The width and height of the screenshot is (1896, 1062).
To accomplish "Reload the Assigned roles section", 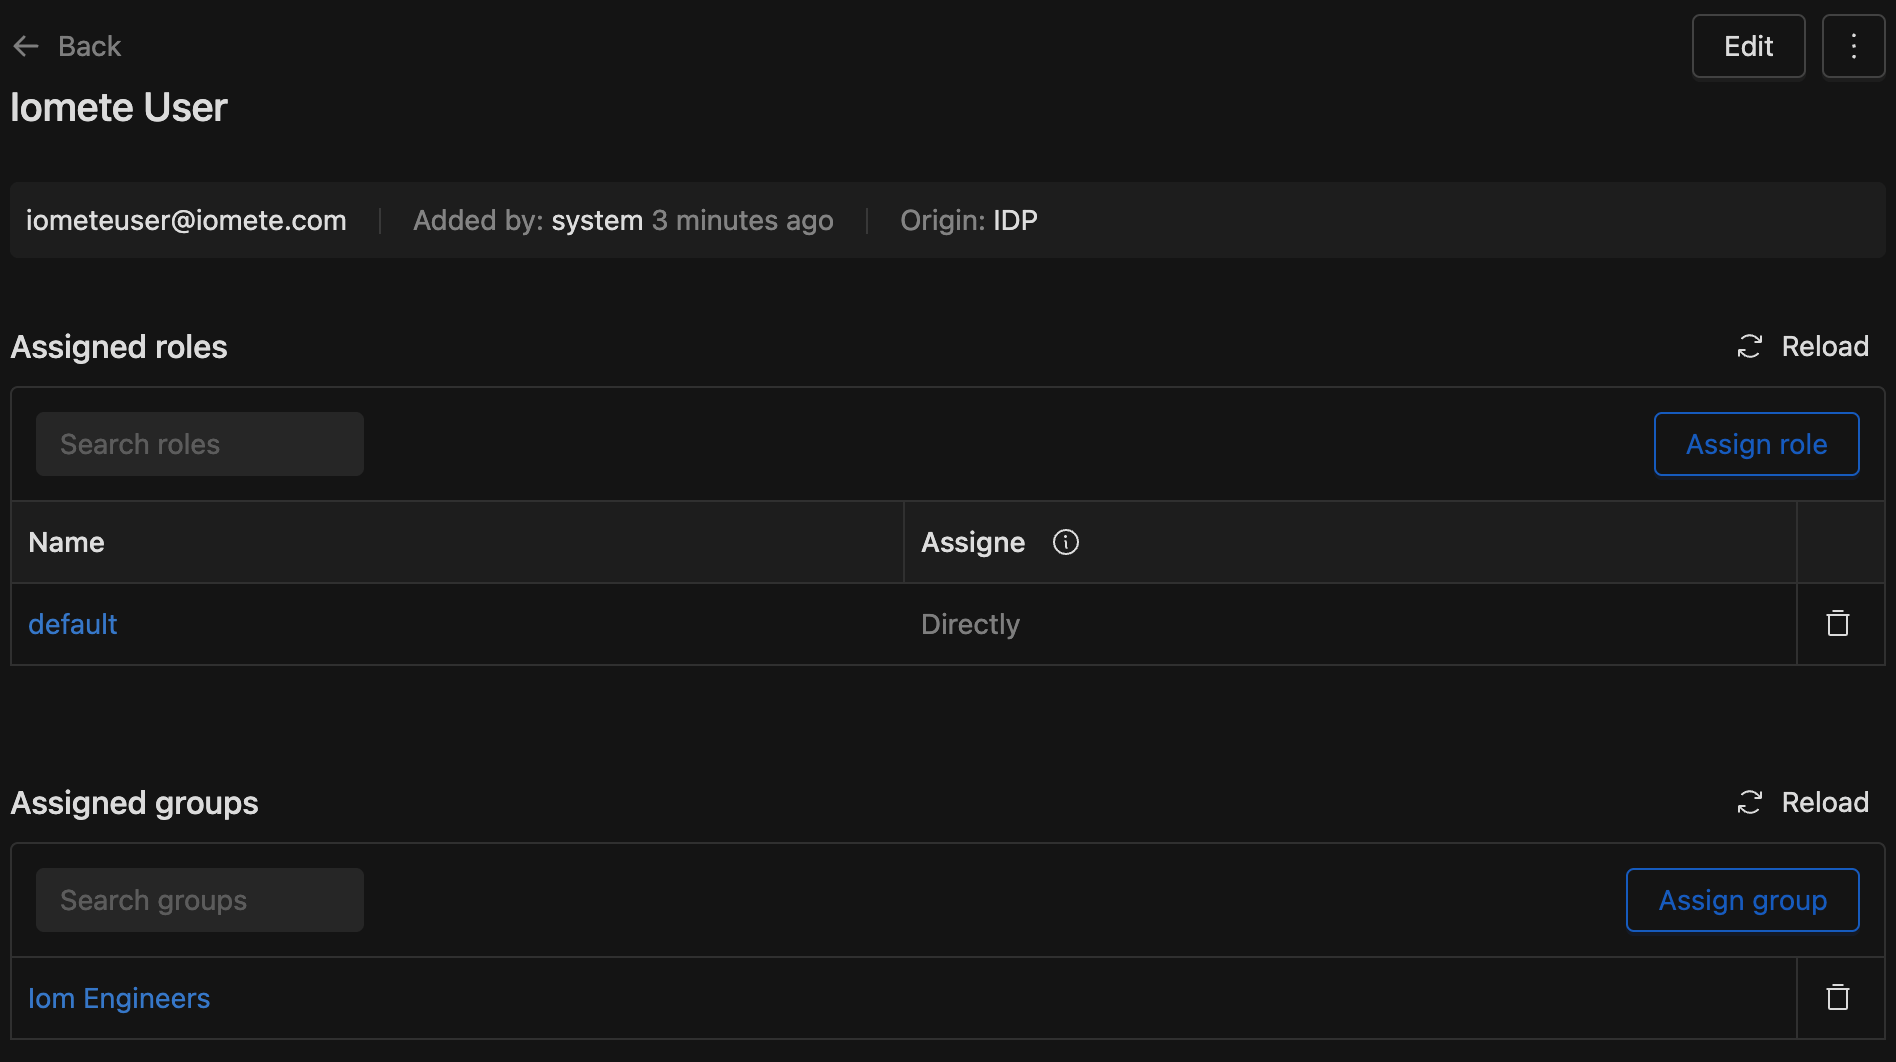I will coord(1803,346).
